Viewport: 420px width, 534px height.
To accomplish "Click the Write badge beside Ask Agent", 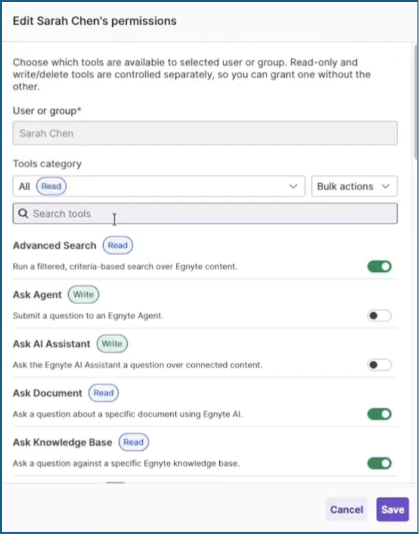I will point(83,295).
